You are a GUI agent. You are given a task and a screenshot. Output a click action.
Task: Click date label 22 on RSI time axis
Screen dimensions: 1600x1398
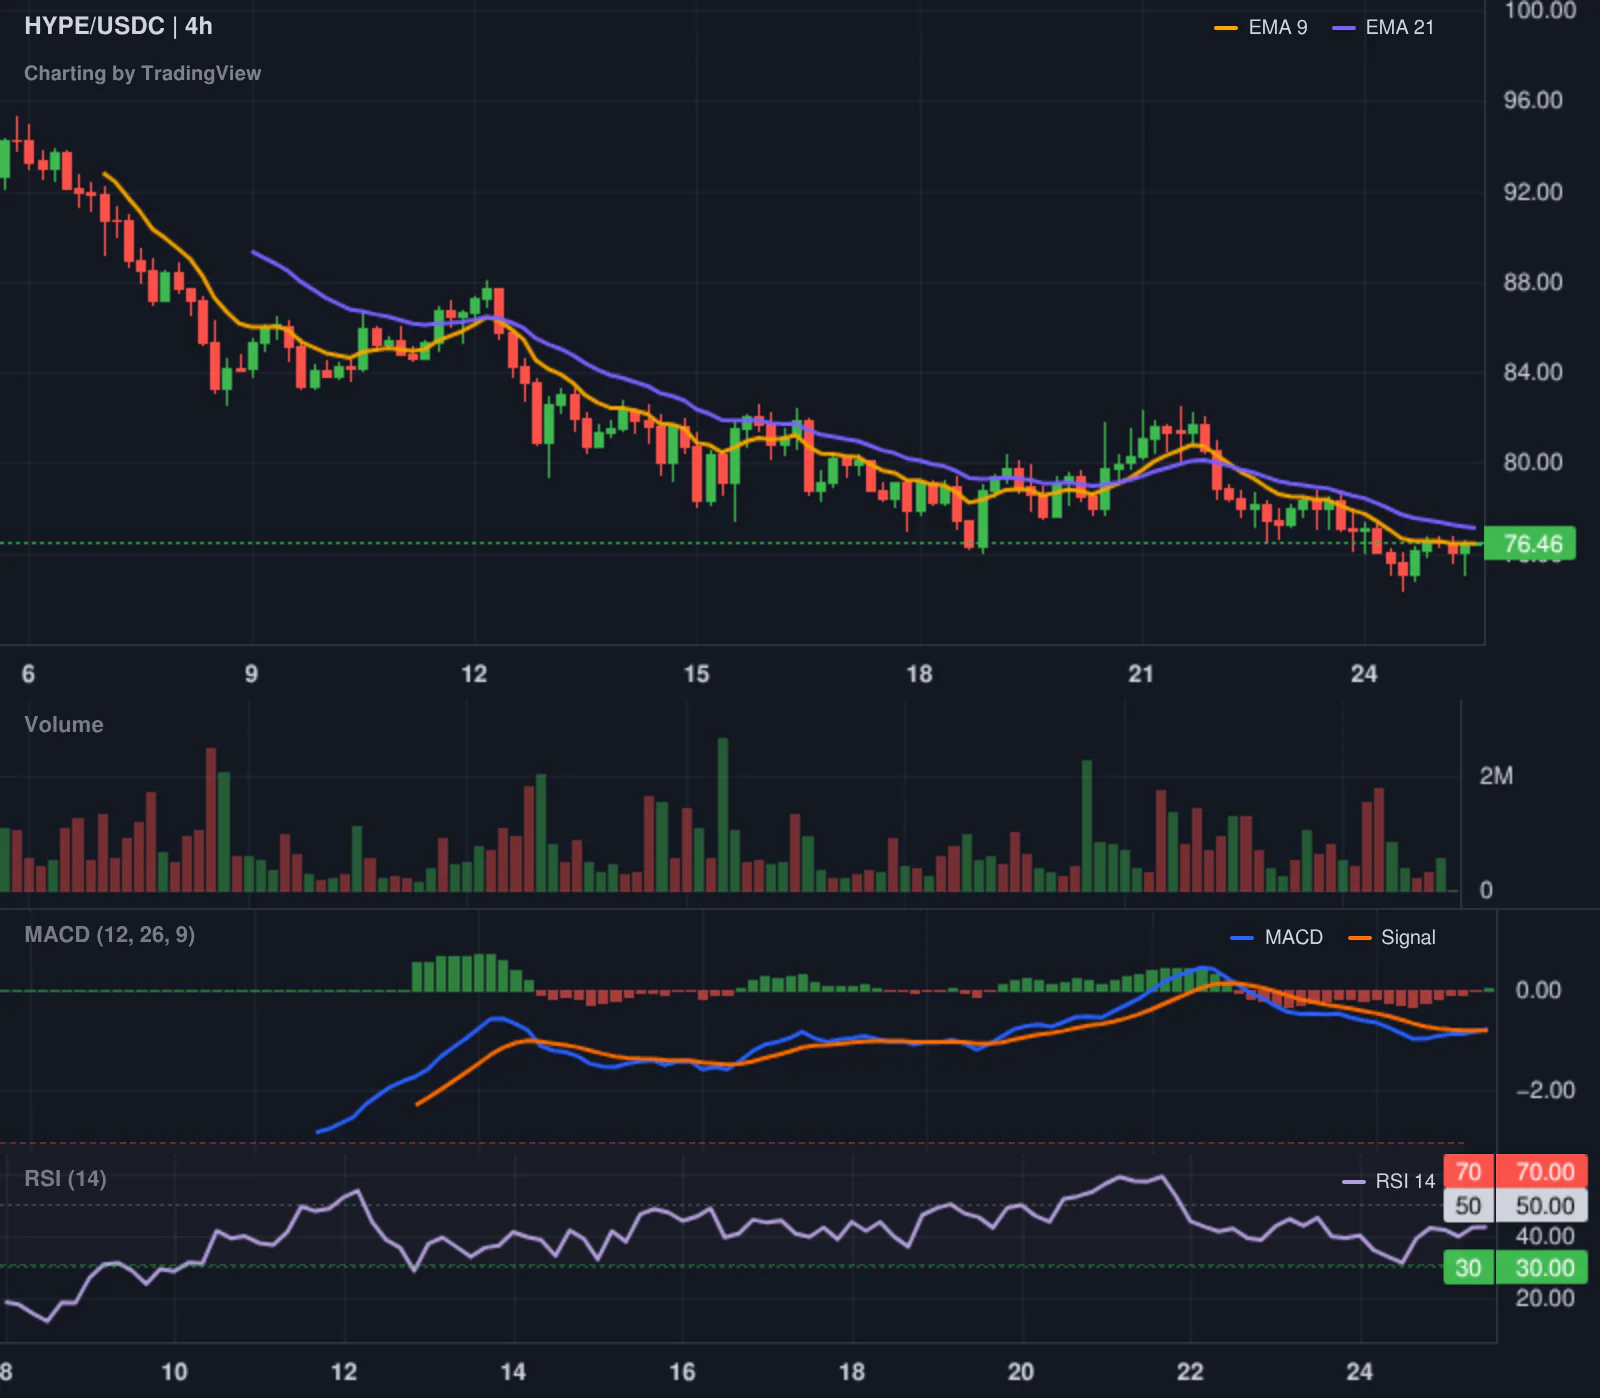[1190, 1371]
